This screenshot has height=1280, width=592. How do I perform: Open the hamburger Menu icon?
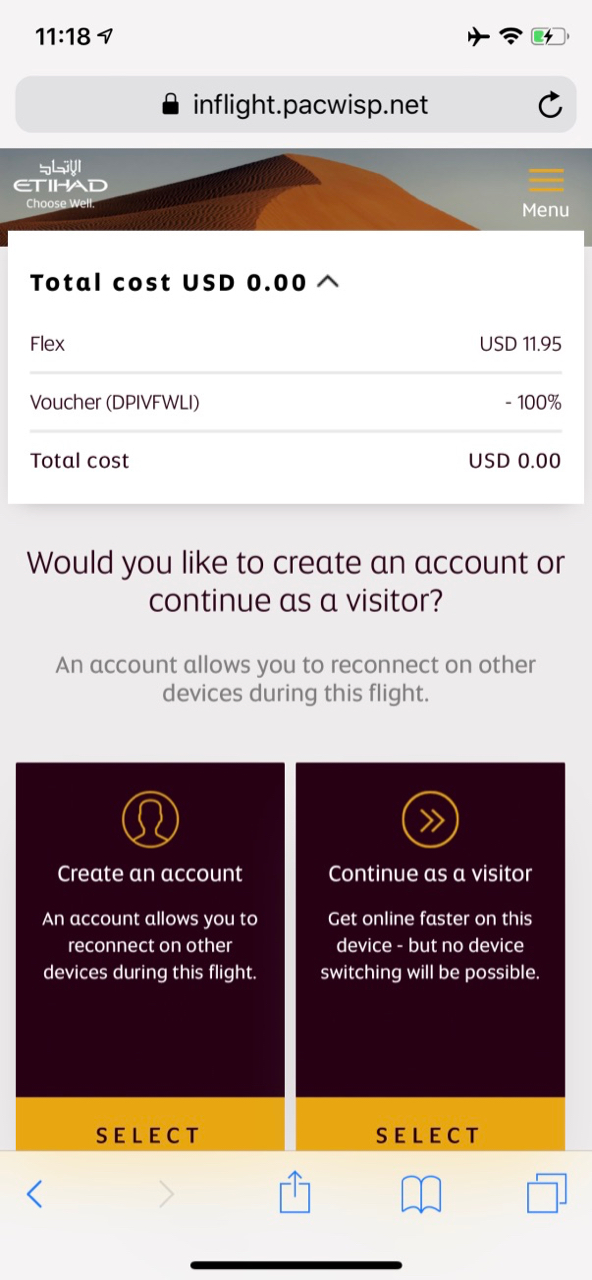pyautogui.click(x=546, y=180)
